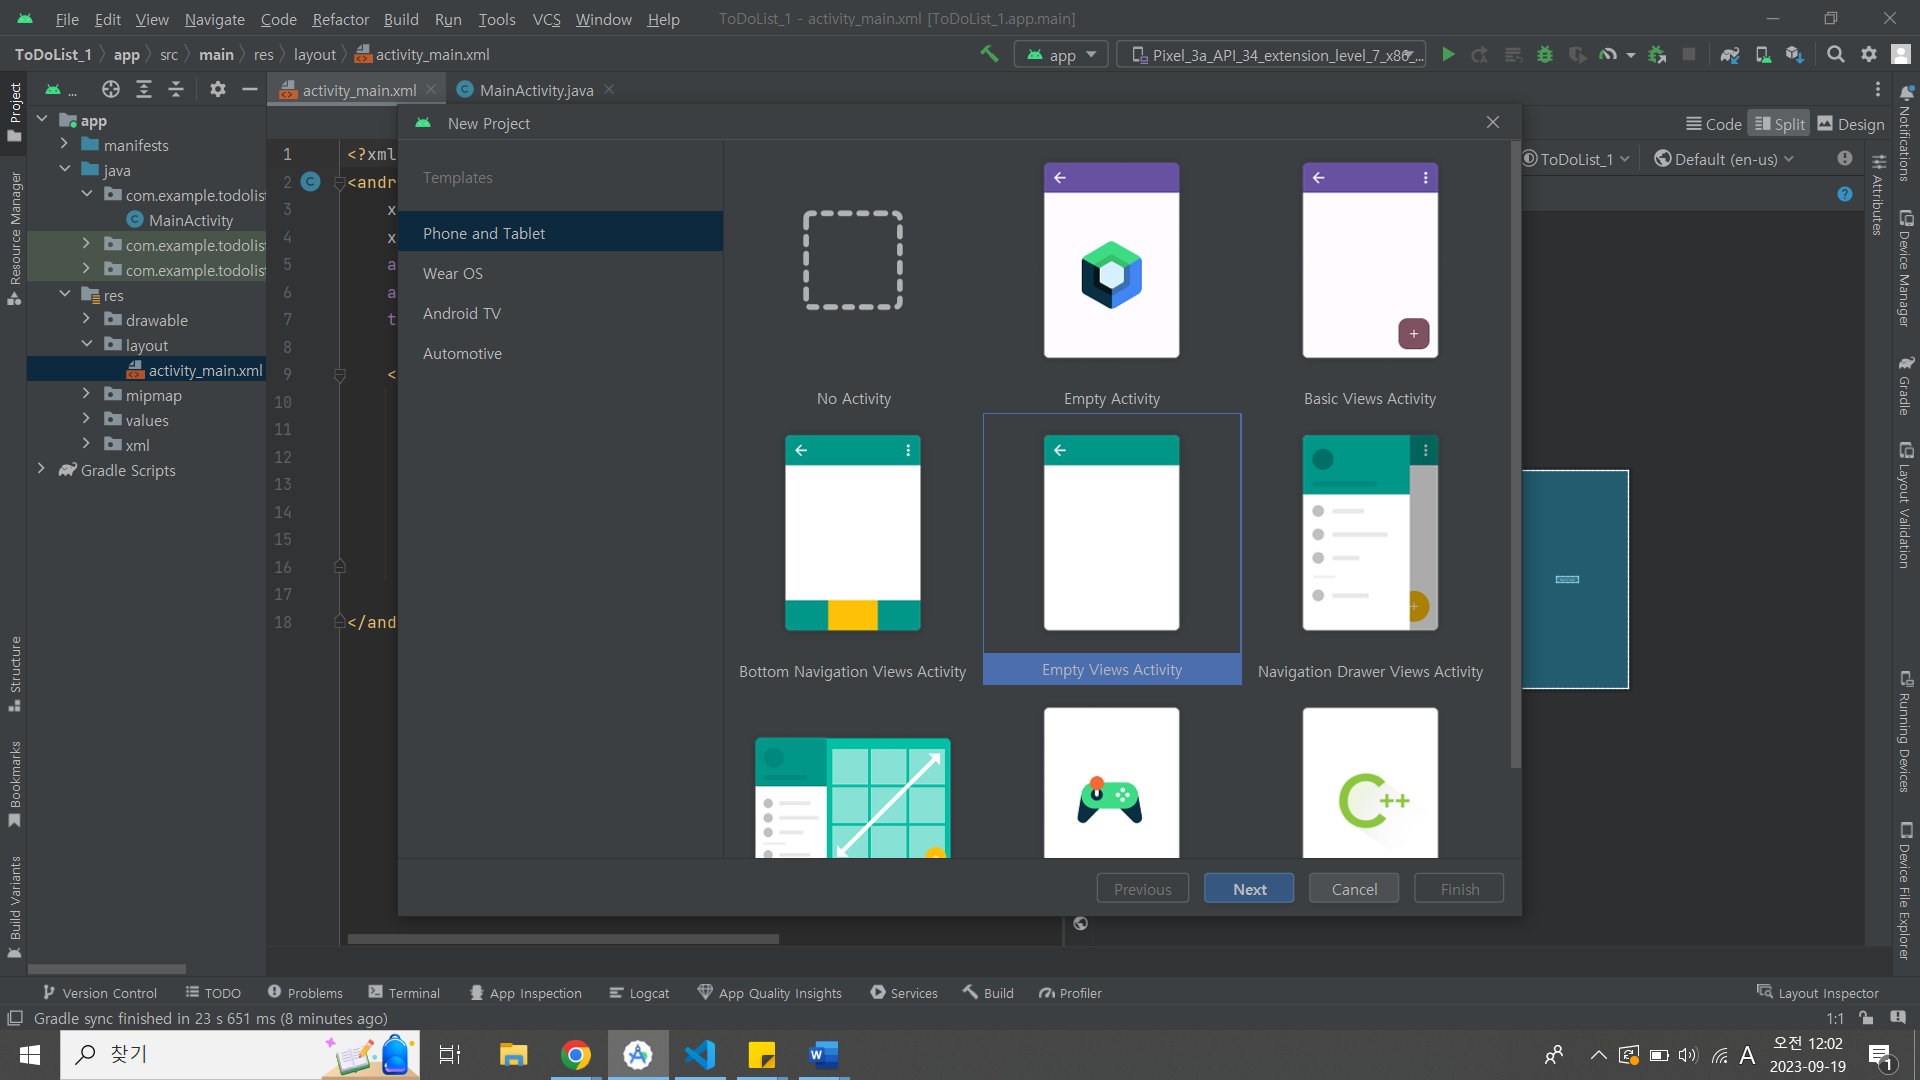Click the Make Project hammer icon
Screen dimensions: 1920x1080
click(989, 54)
